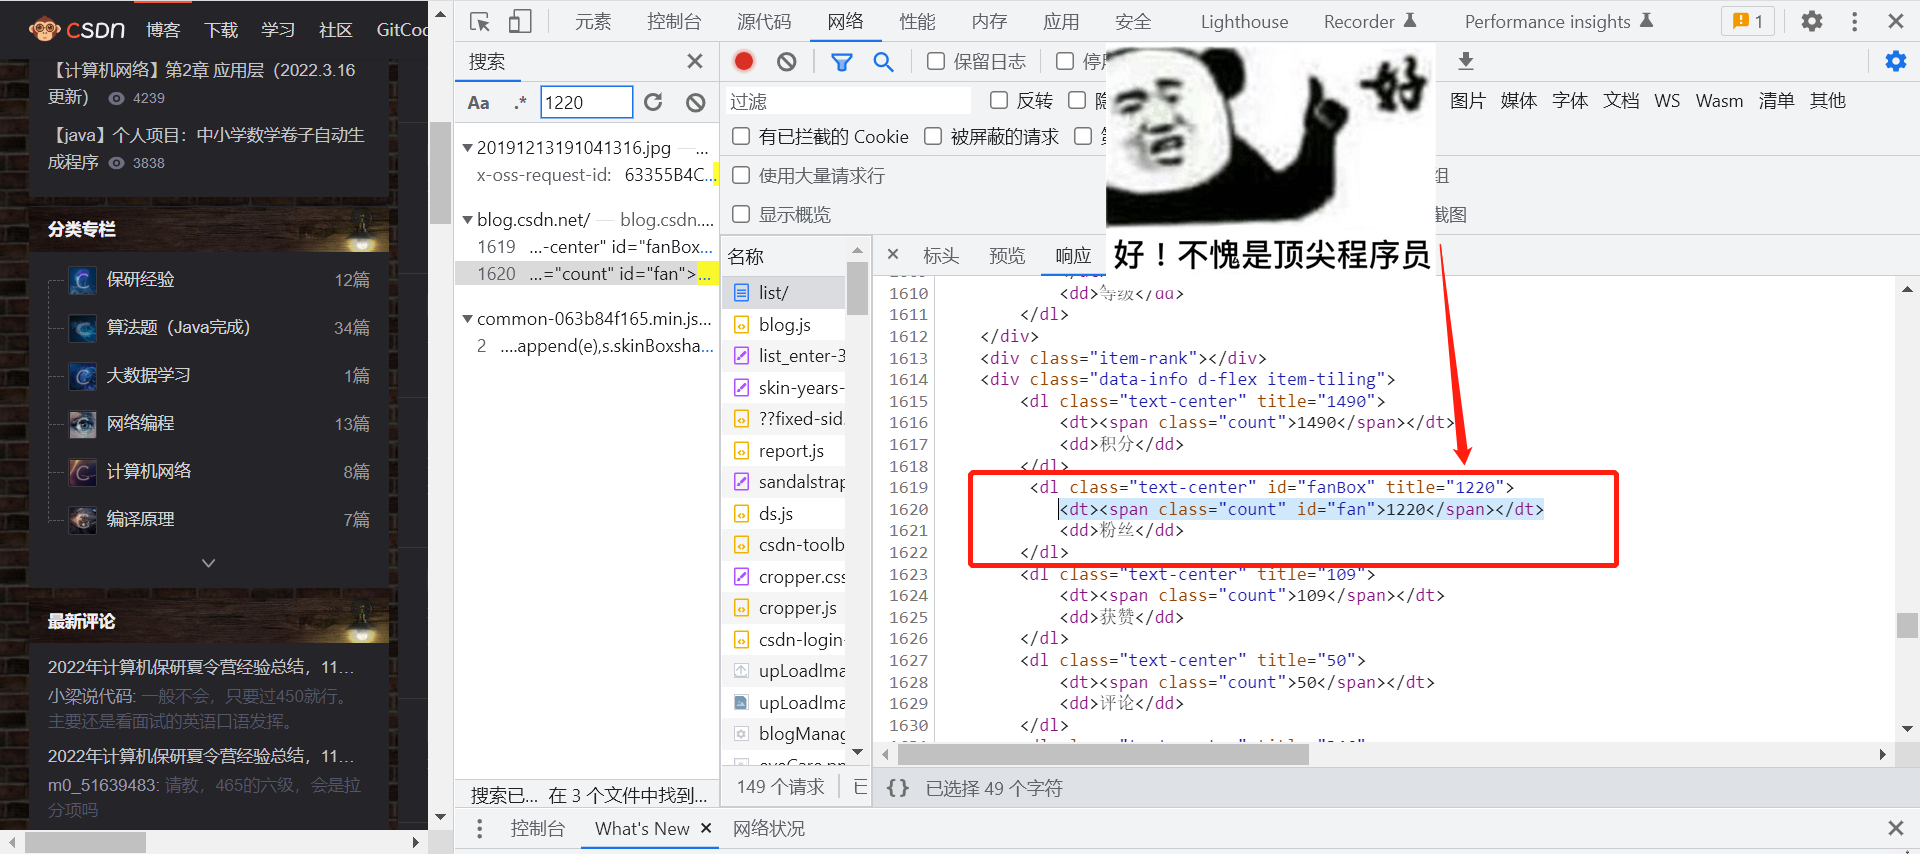Open 下载 link in CSDN navbar
Viewport: 1920px width, 854px height.
coord(221,30)
